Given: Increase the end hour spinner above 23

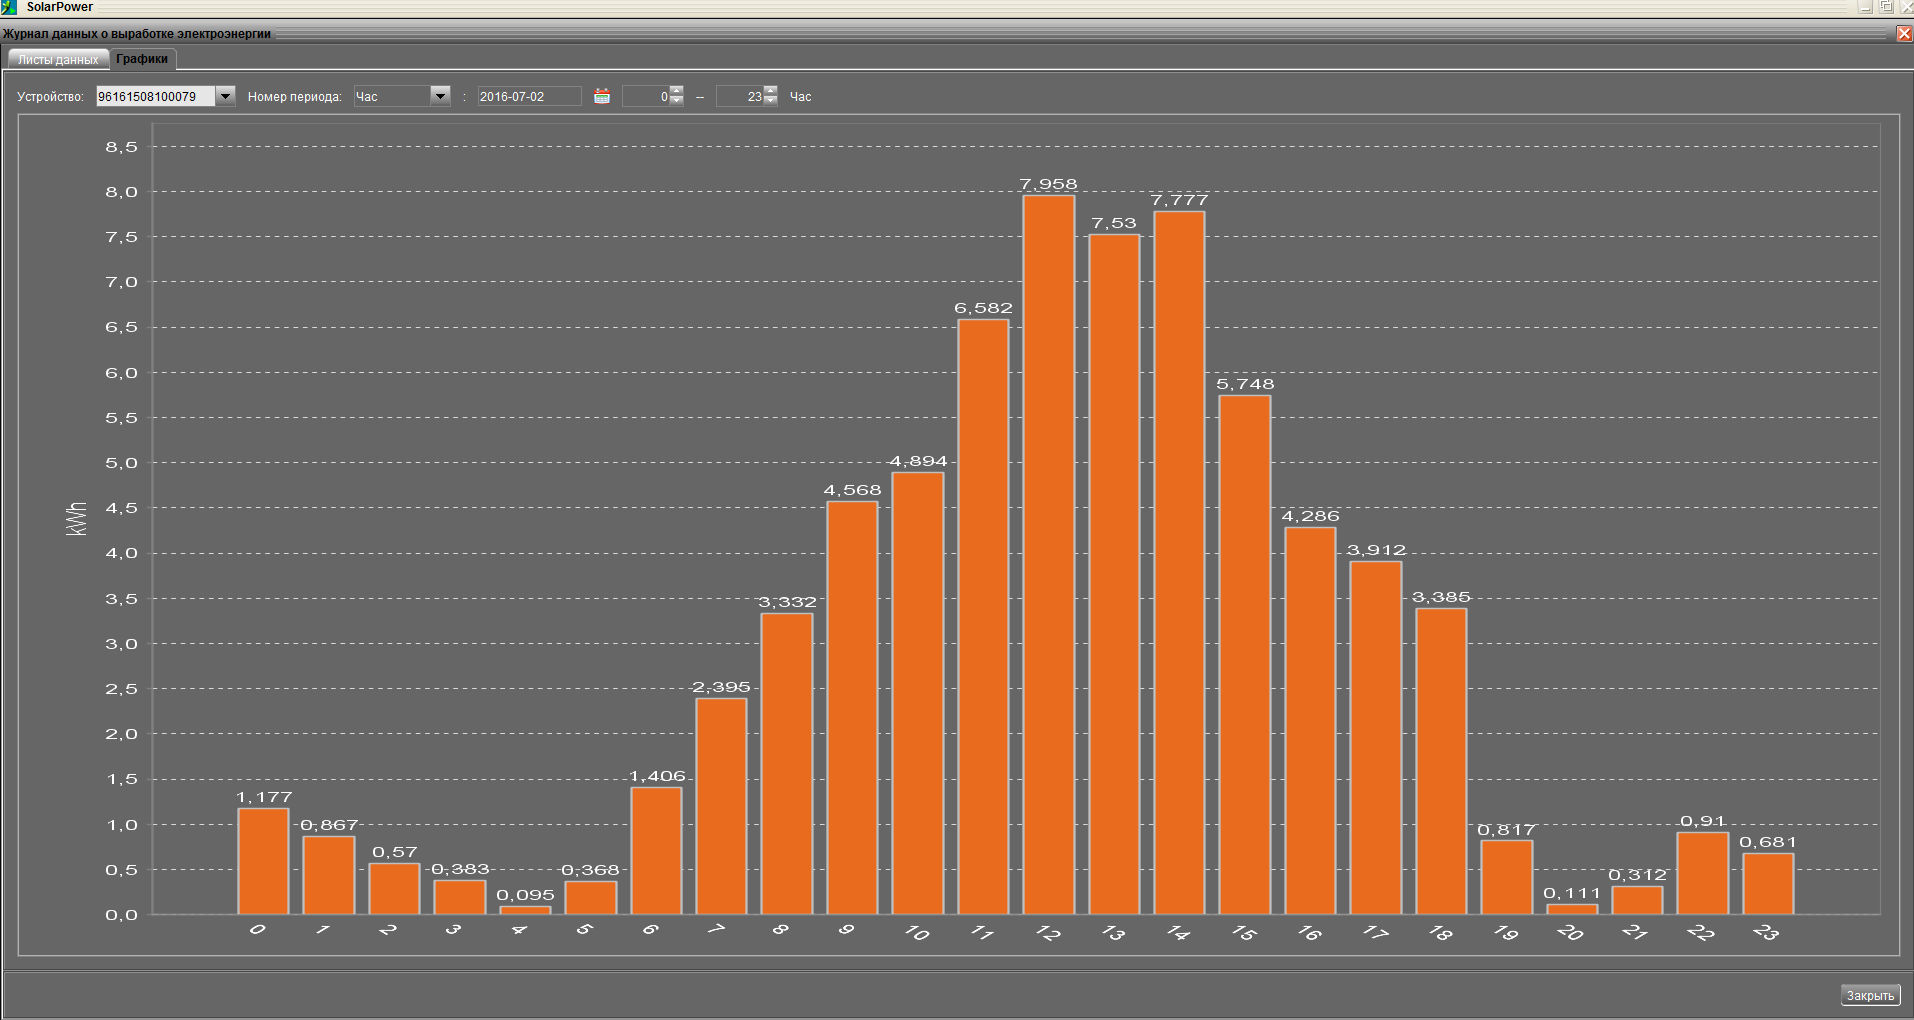Looking at the screenshot, I should 771,91.
